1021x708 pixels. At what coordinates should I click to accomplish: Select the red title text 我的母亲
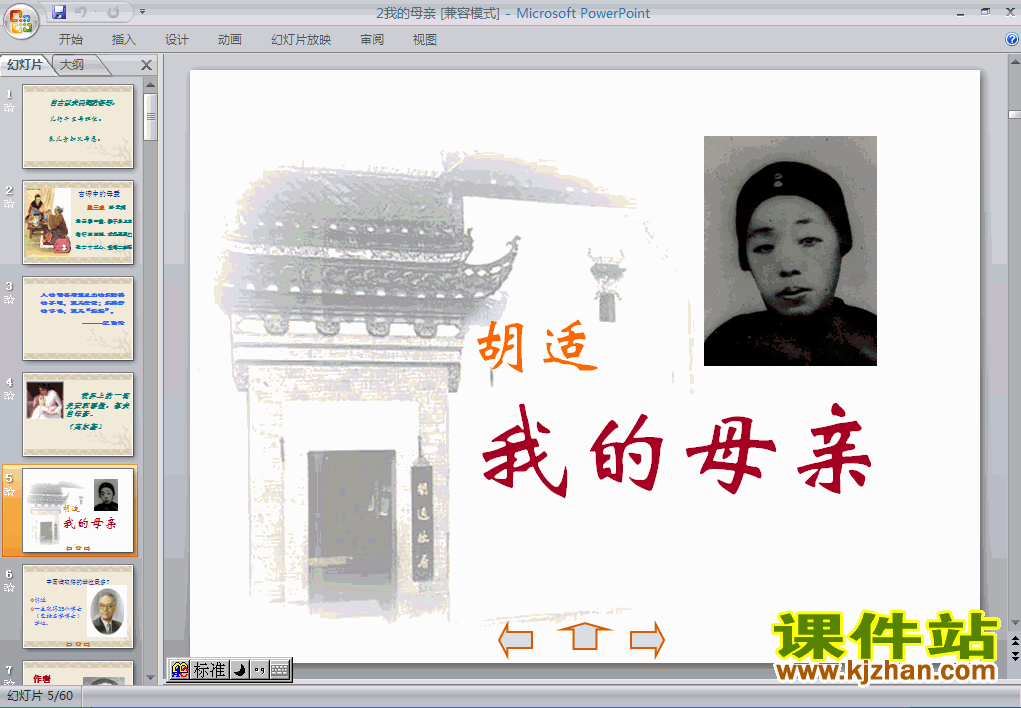(x=677, y=451)
